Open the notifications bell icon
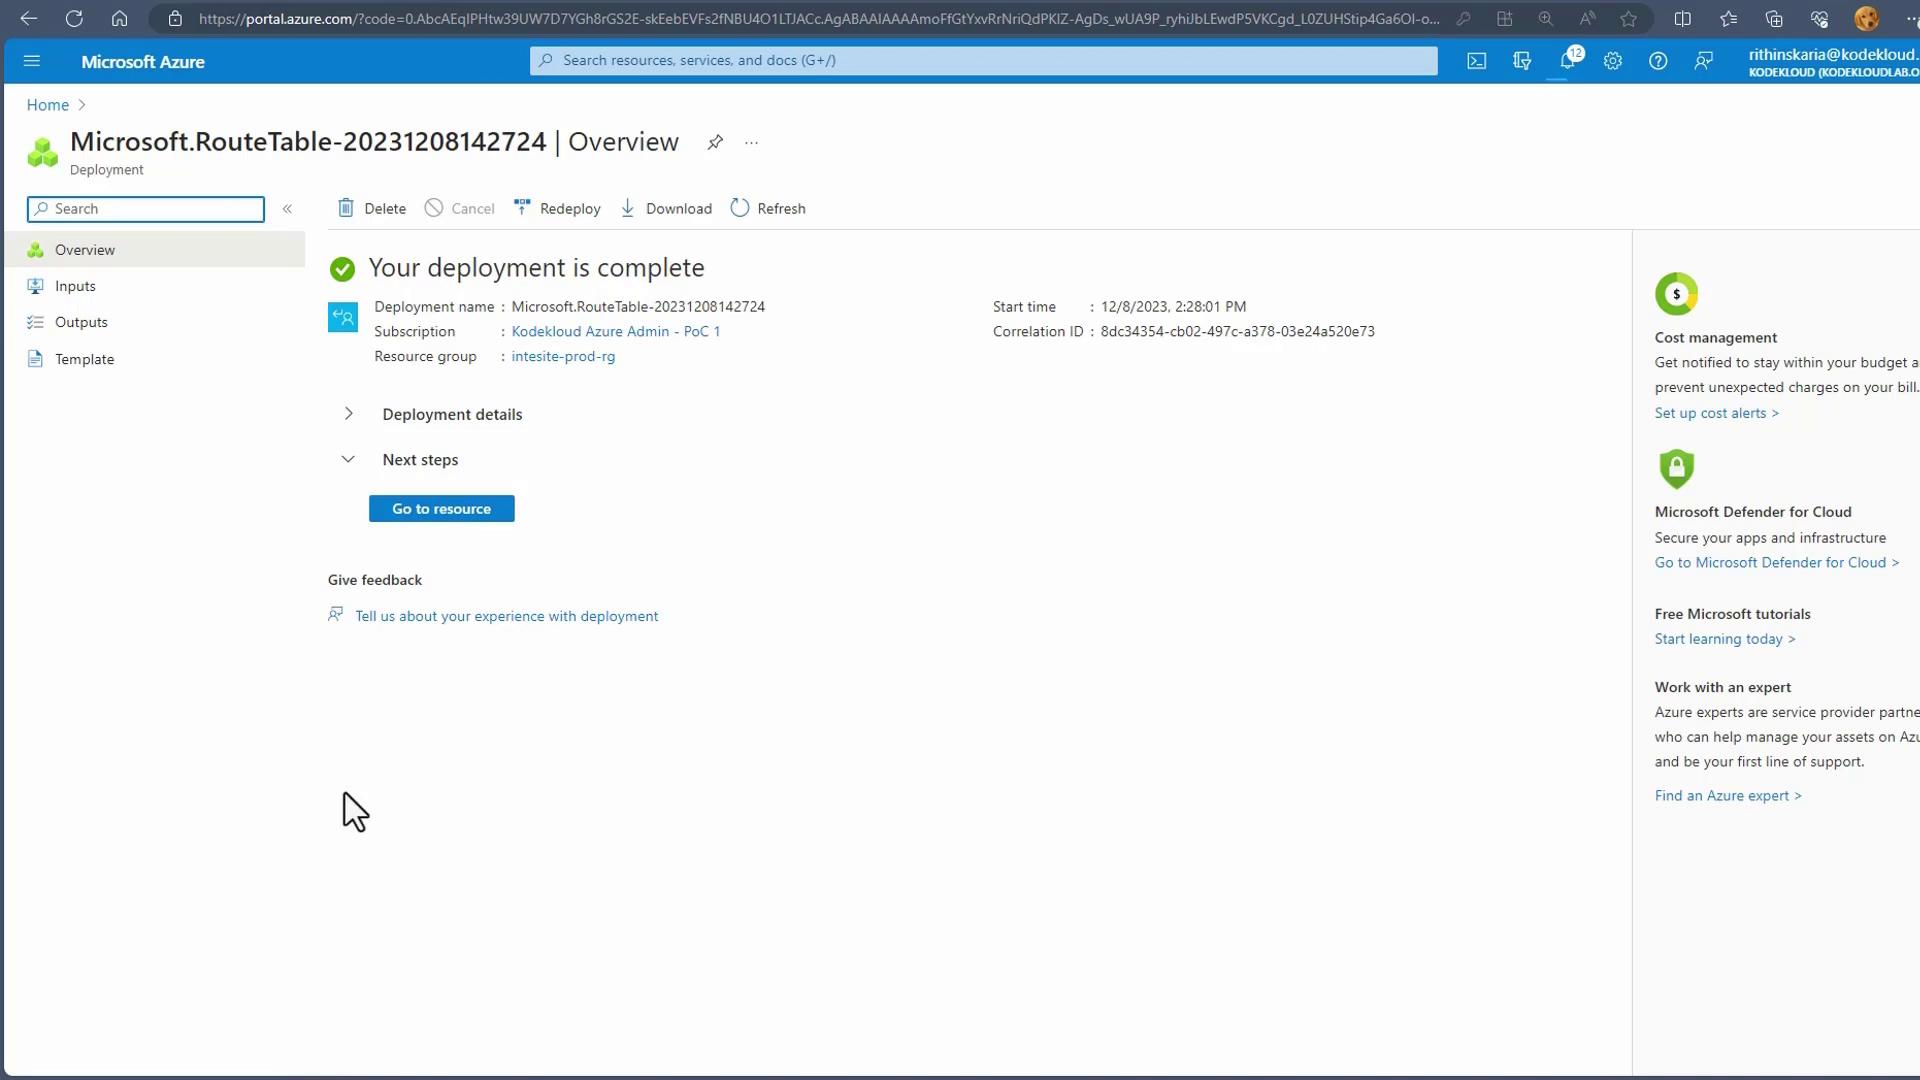 1567,61
